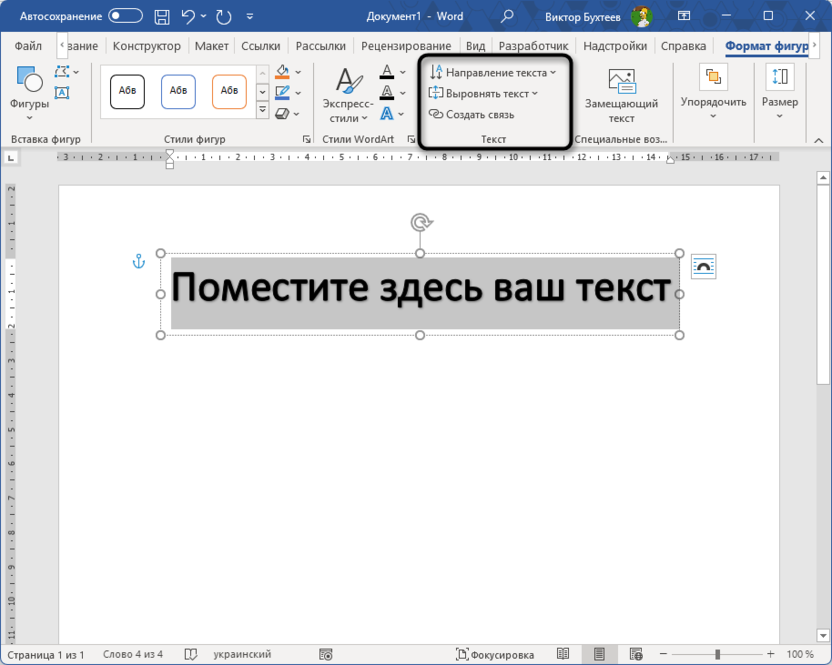Select the orange-outlined shape style preset

(x=229, y=91)
